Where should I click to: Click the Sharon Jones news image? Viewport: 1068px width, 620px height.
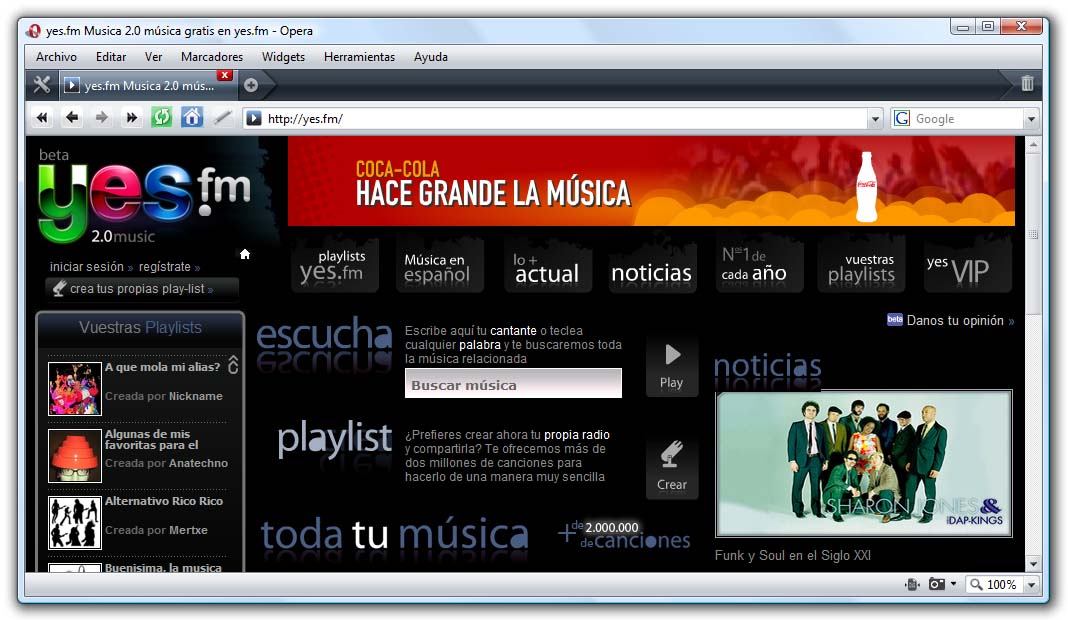[864, 464]
